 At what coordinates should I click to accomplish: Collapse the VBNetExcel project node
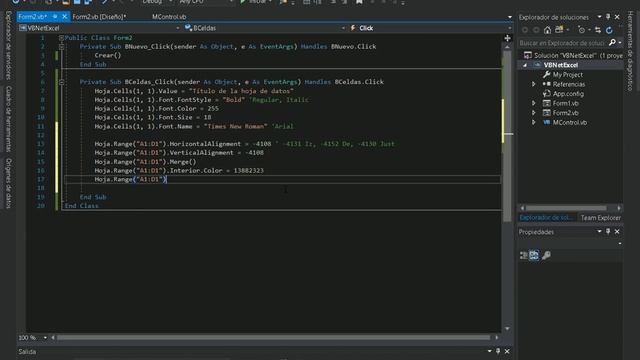coord(525,65)
